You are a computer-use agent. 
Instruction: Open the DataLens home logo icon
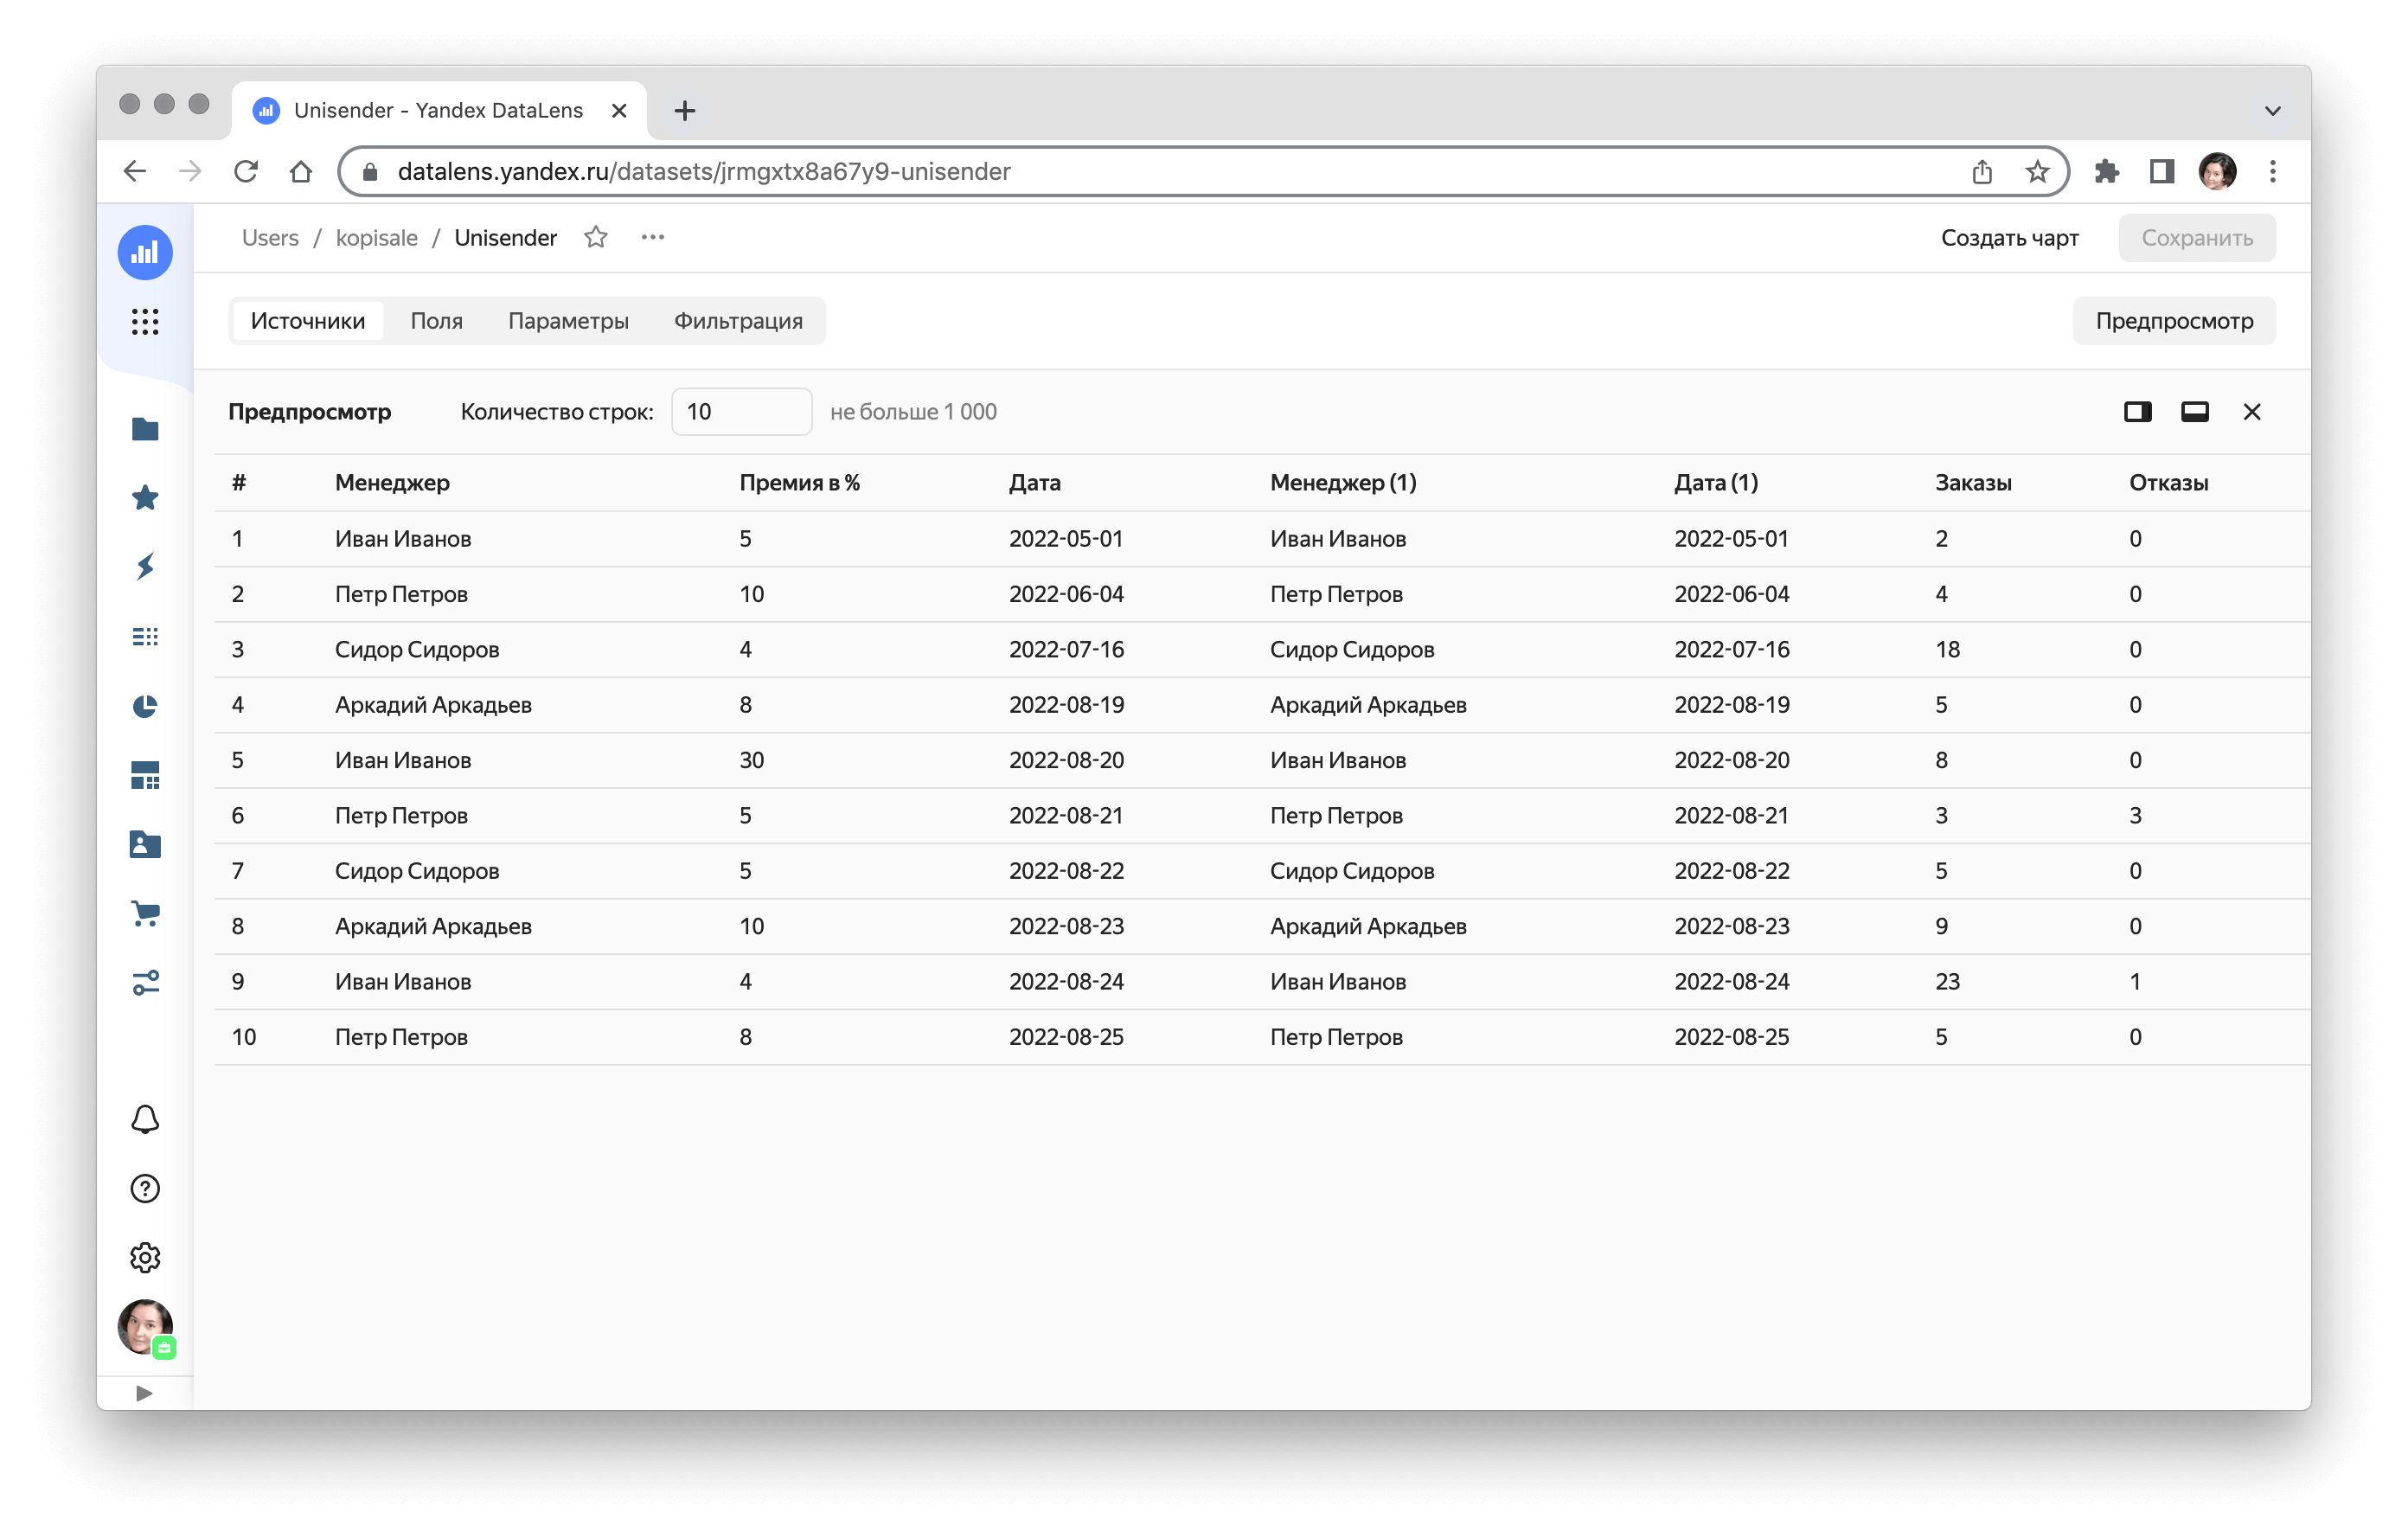(x=145, y=252)
